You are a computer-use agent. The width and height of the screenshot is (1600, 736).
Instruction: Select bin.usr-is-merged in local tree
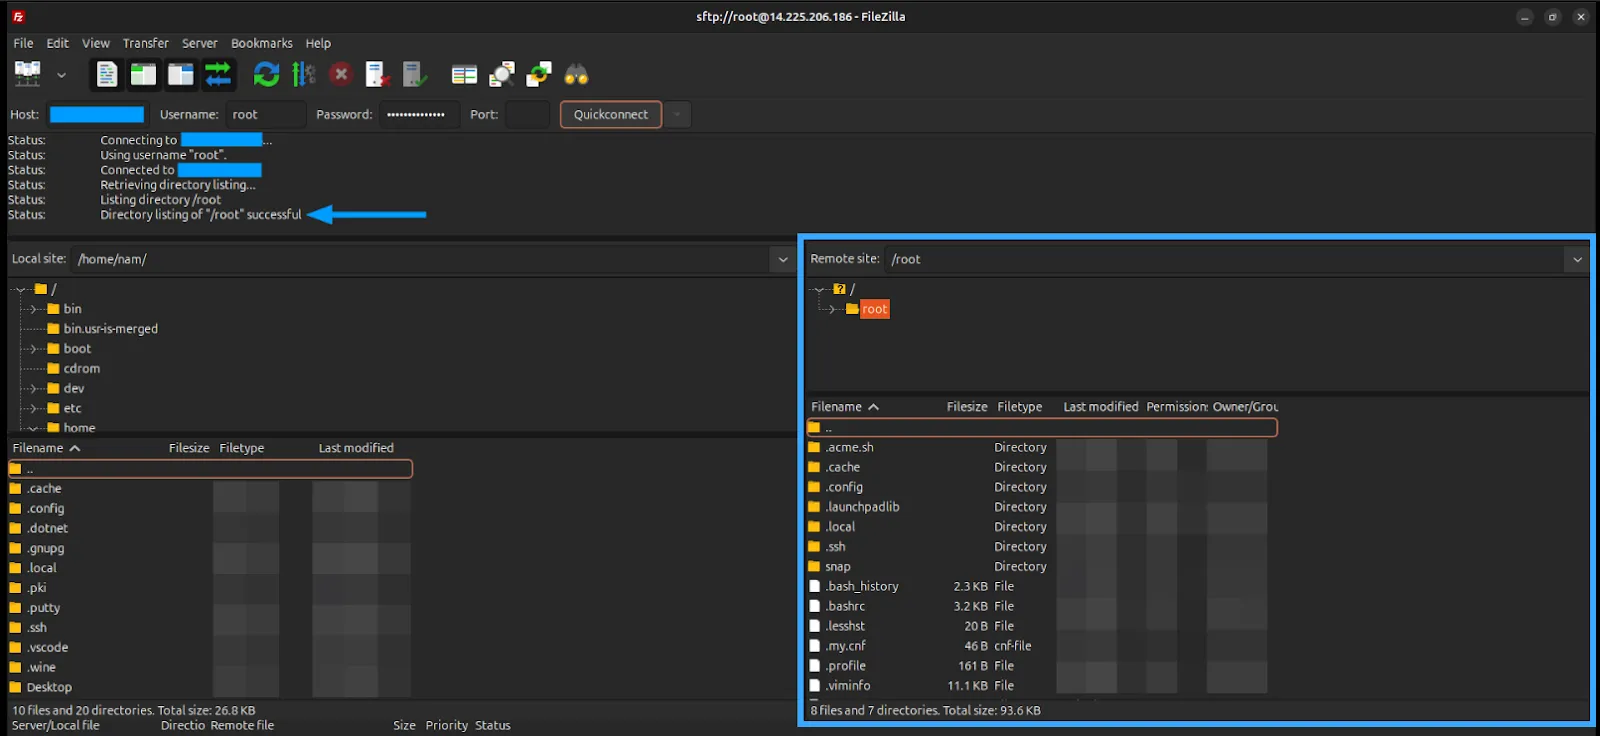pyautogui.click(x=111, y=329)
